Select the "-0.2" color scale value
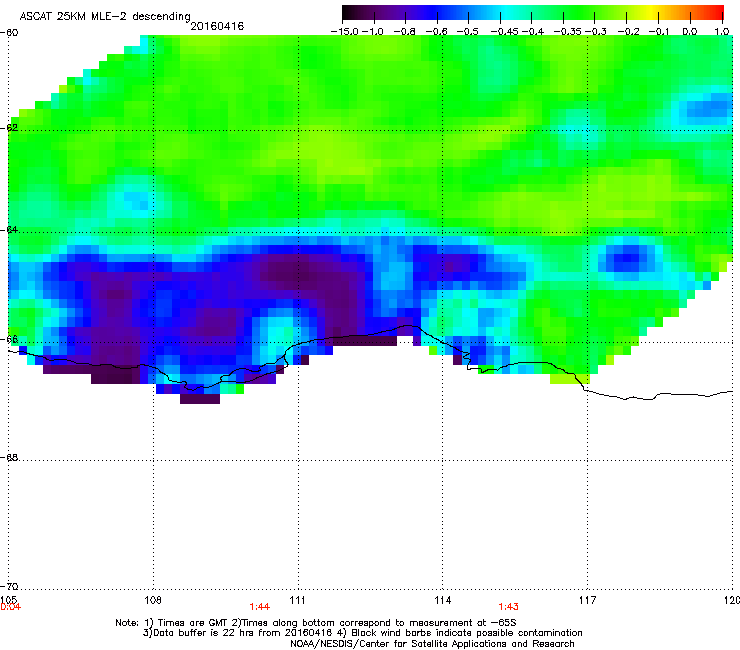The height and width of the screenshot is (650, 740). coord(629,32)
